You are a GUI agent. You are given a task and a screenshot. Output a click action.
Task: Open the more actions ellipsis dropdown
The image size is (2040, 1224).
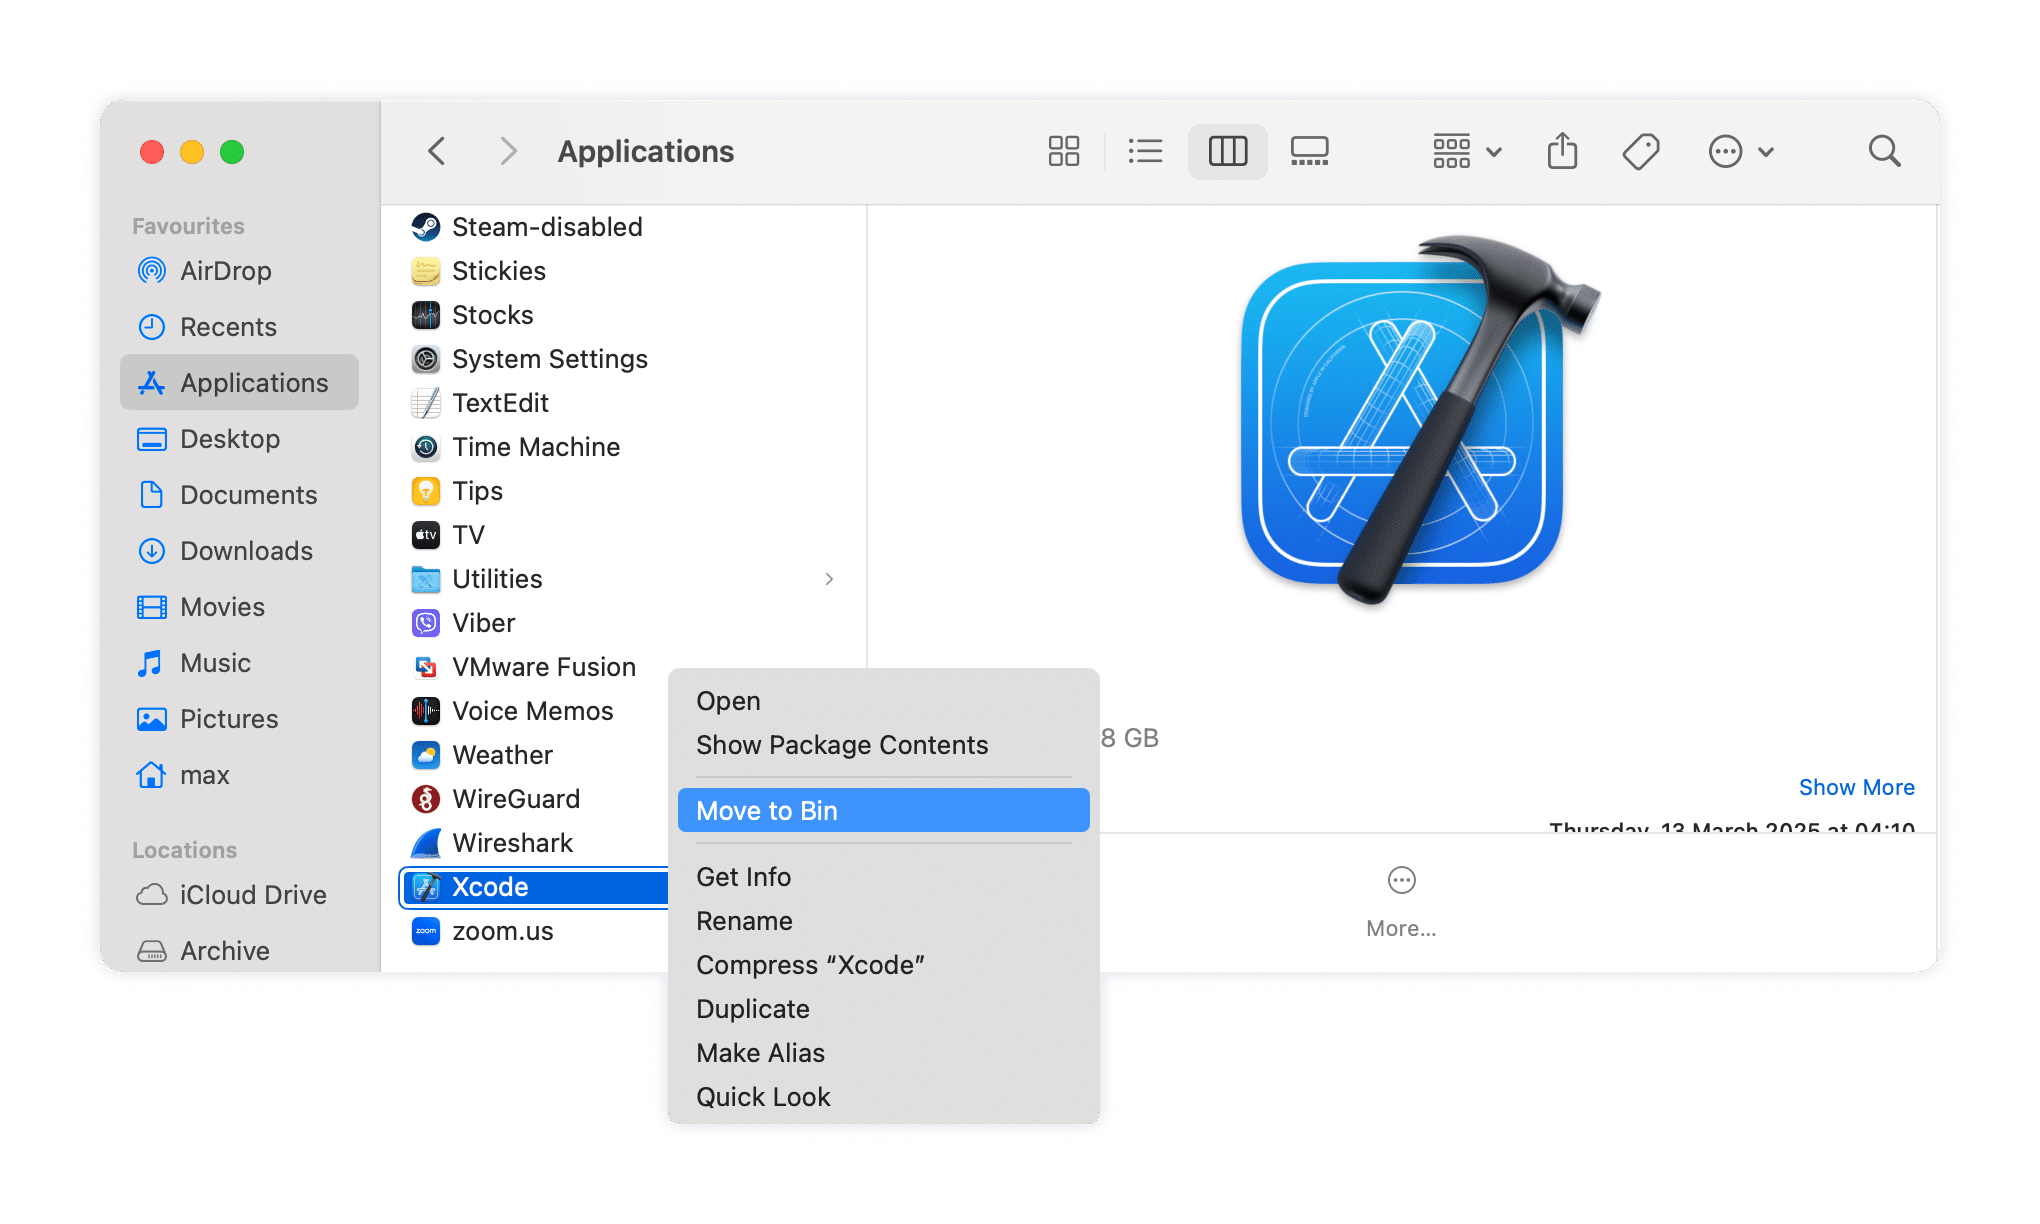(x=1740, y=150)
